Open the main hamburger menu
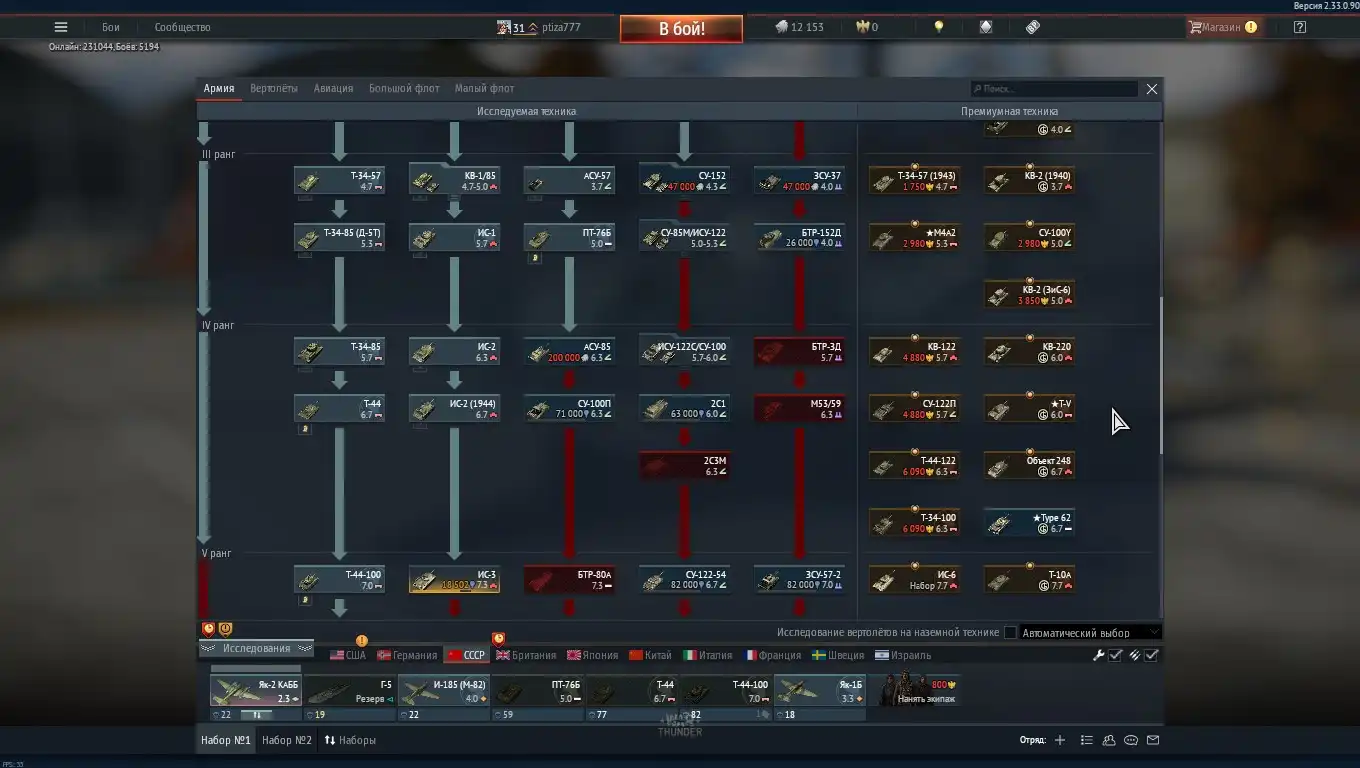1360x768 pixels. [x=61, y=28]
